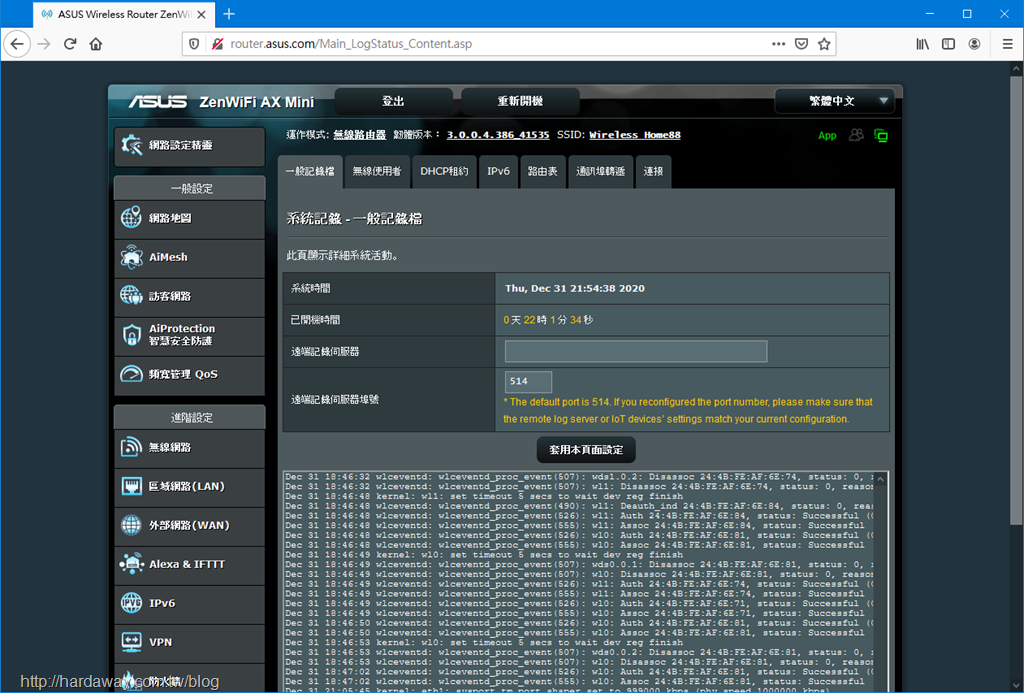
Task: Save the page to Pocket
Action: (801, 44)
